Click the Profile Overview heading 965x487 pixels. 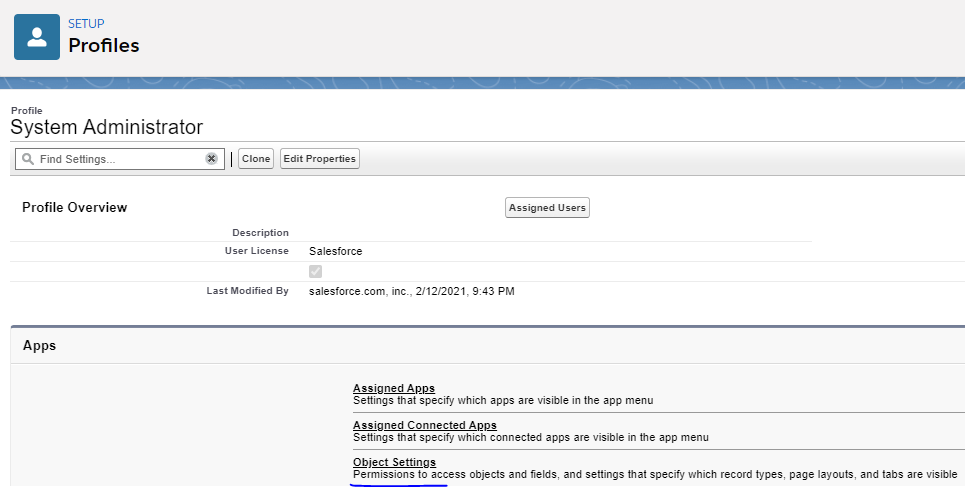point(75,207)
